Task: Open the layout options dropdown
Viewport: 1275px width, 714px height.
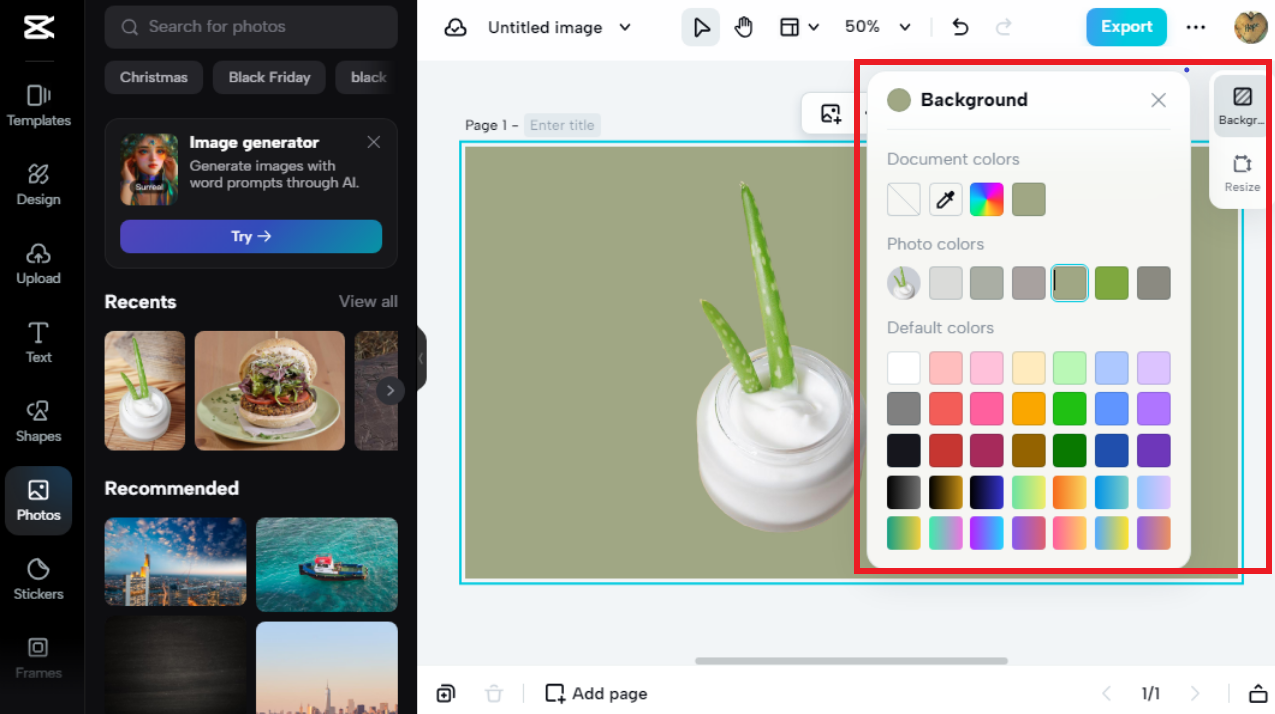Action: [x=799, y=27]
